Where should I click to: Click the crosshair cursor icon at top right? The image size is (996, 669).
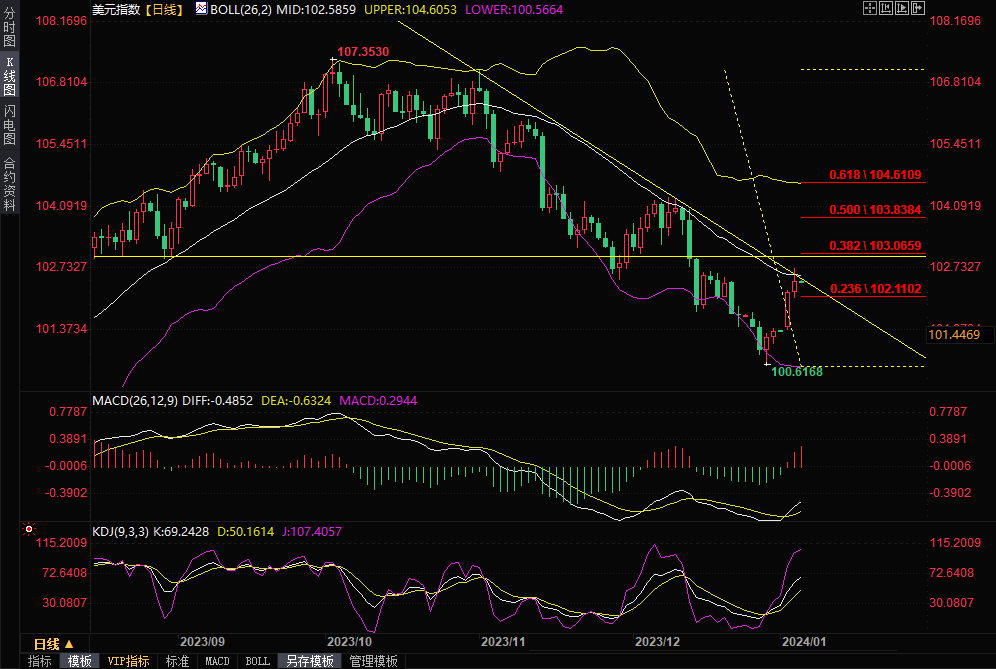(870, 8)
